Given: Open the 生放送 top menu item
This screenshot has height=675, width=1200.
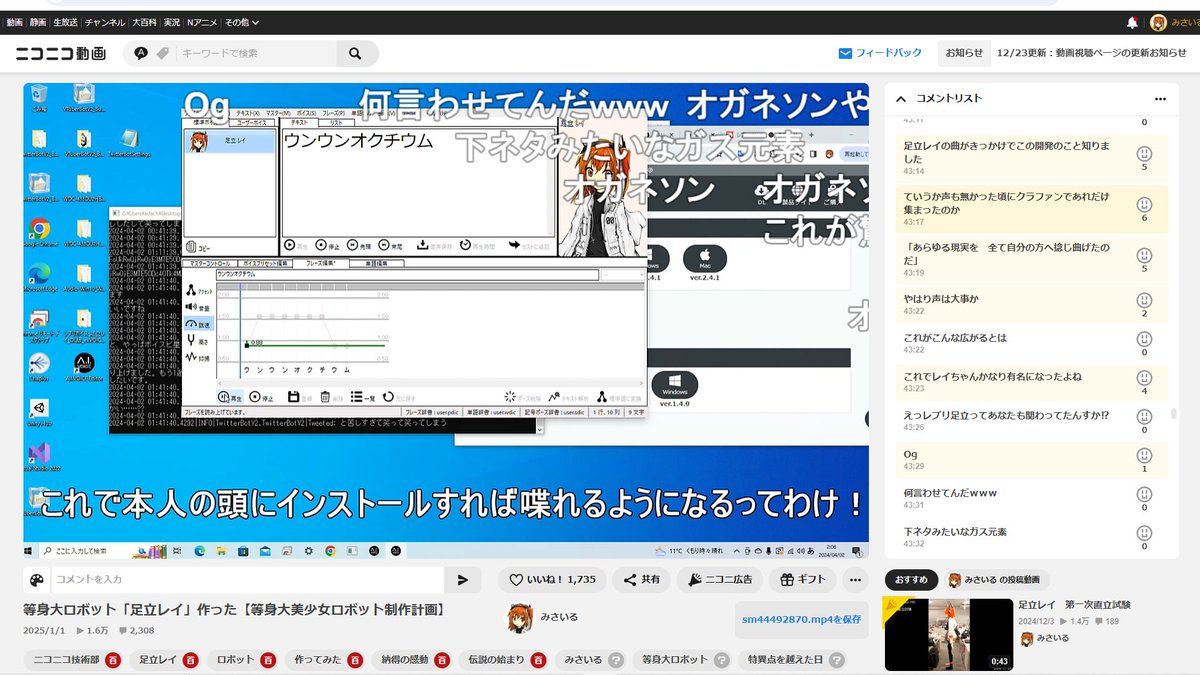Looking at the screenshot, I should tap(66, 22).
